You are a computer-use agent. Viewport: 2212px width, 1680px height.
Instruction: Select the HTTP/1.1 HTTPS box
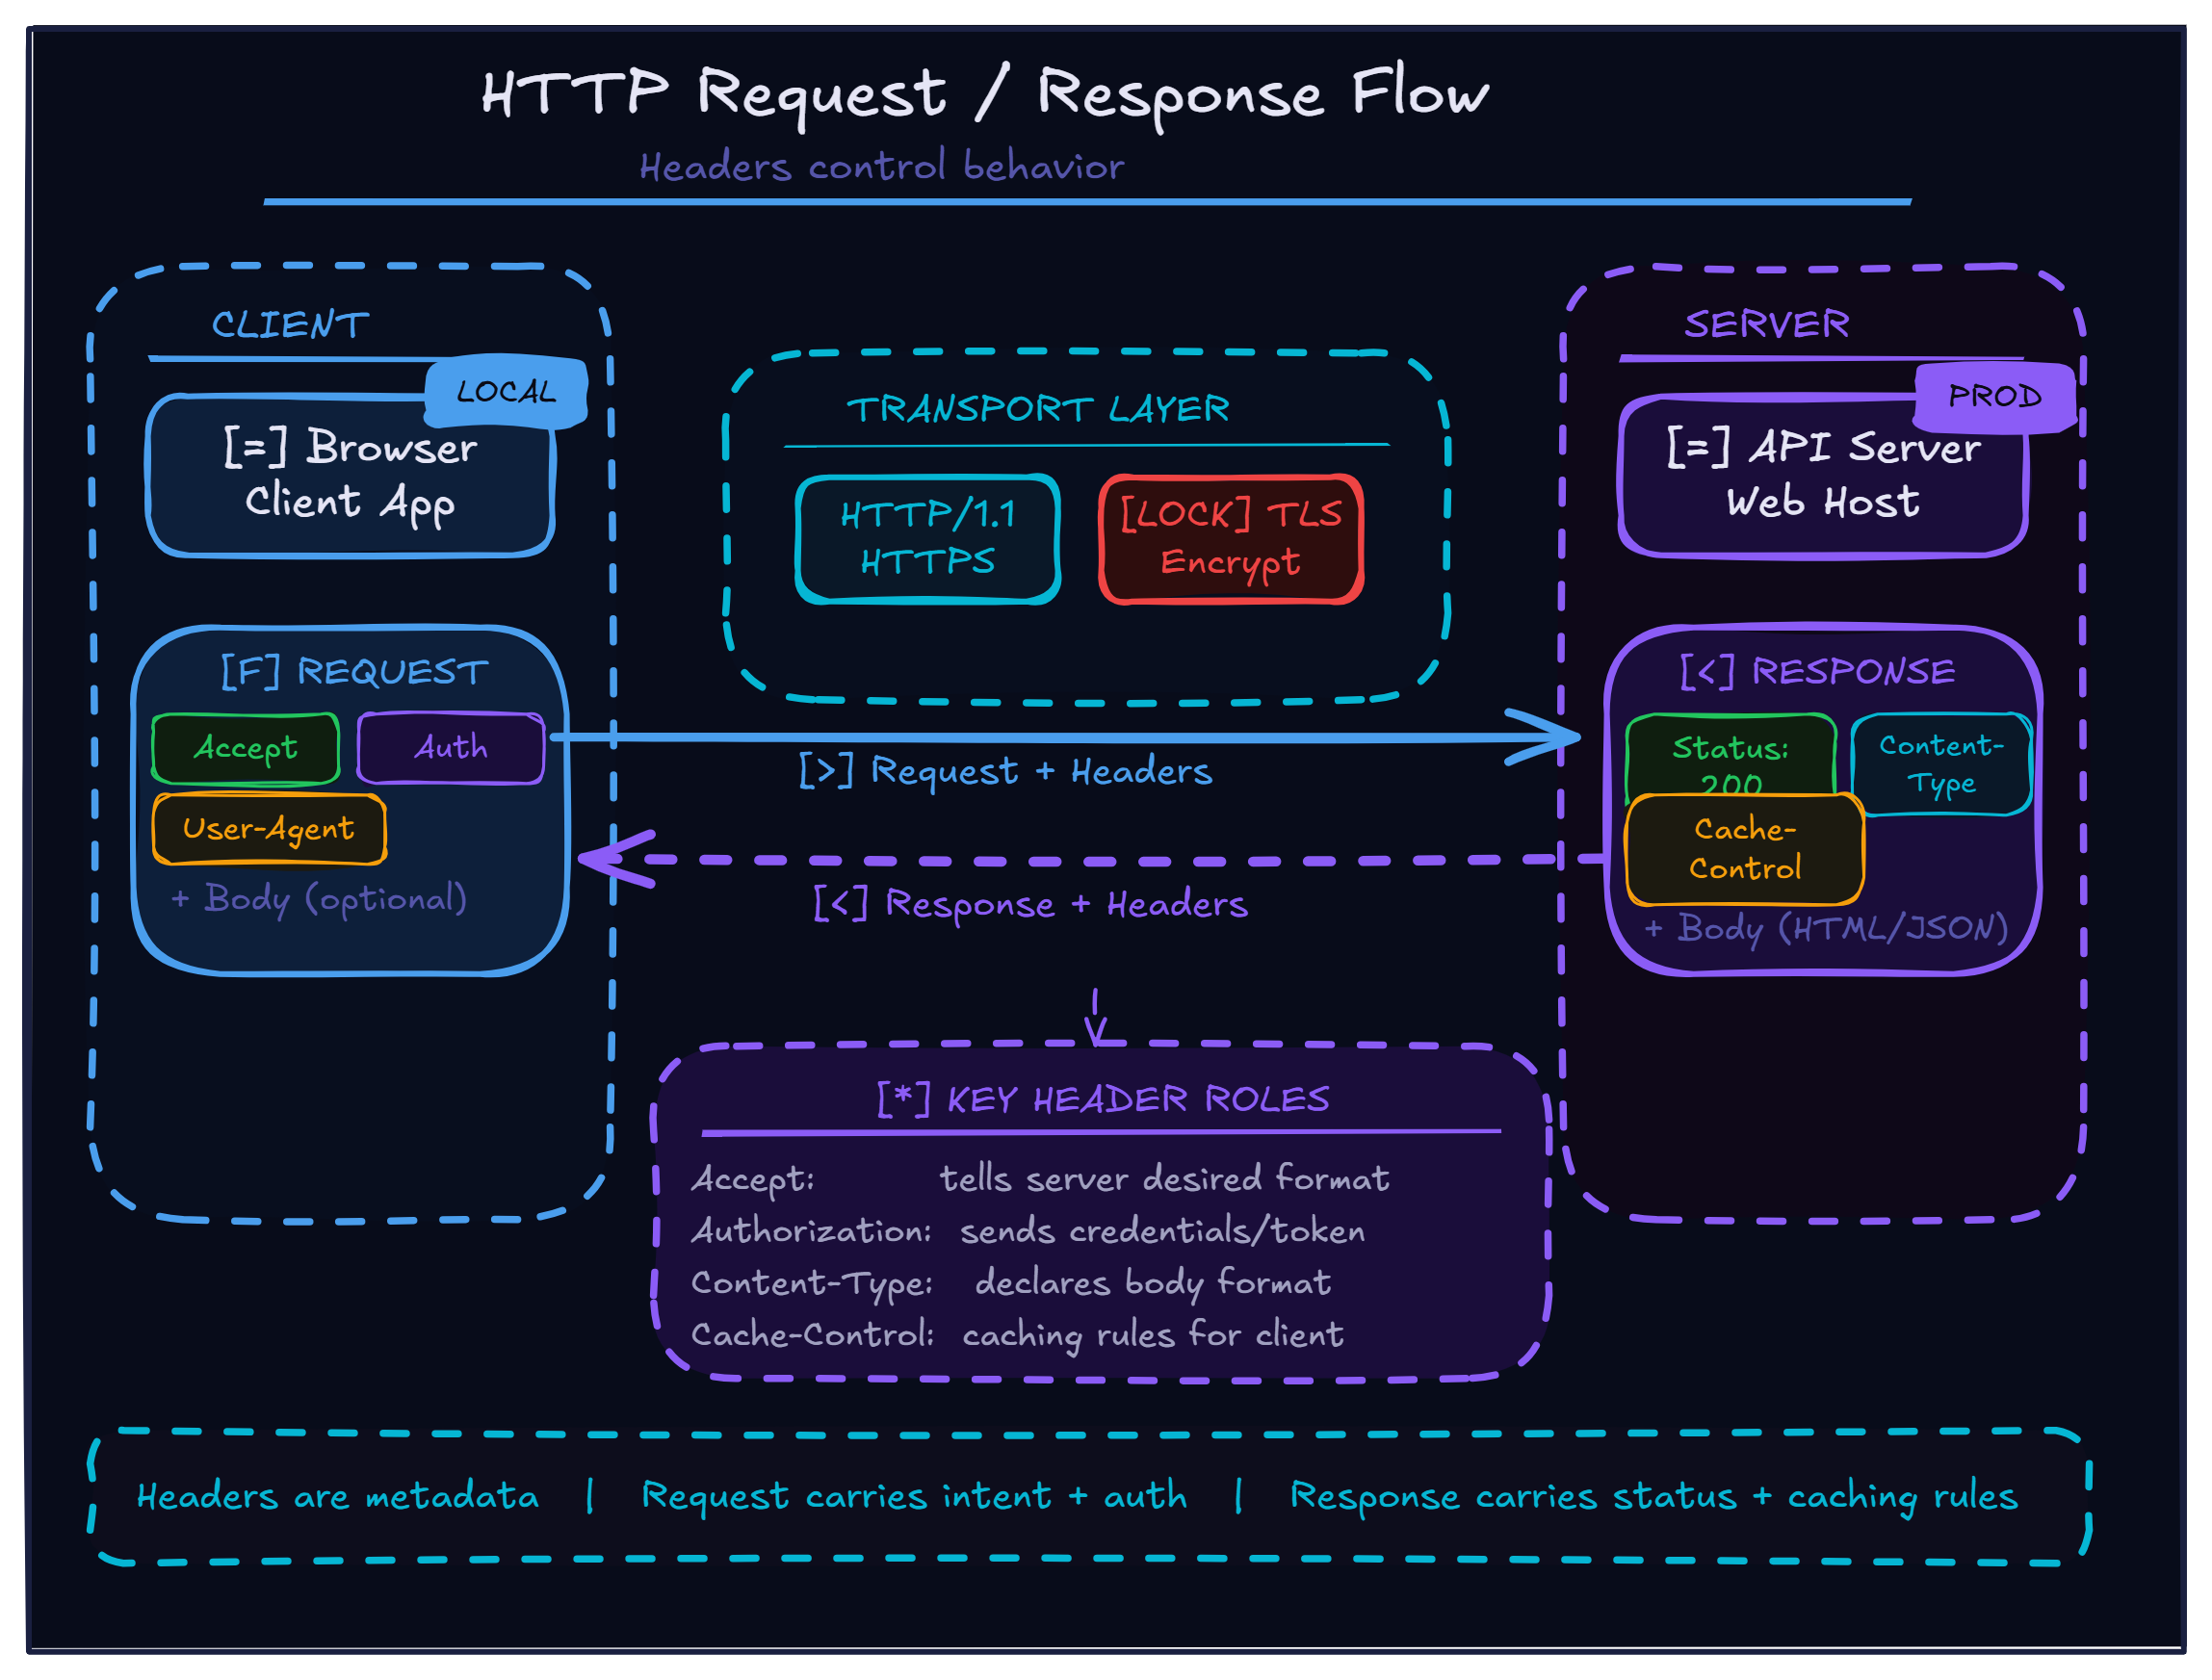coord(928,539)
